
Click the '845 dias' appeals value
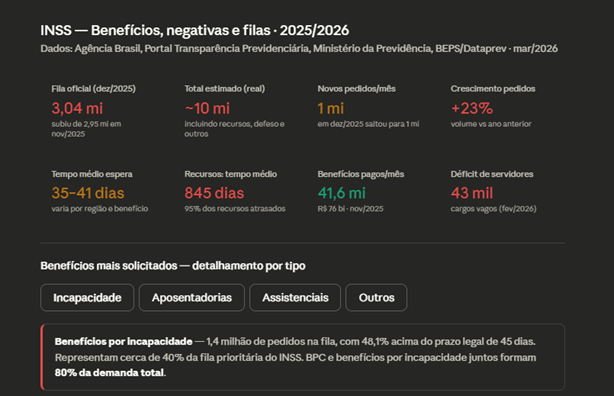[214, 193]
